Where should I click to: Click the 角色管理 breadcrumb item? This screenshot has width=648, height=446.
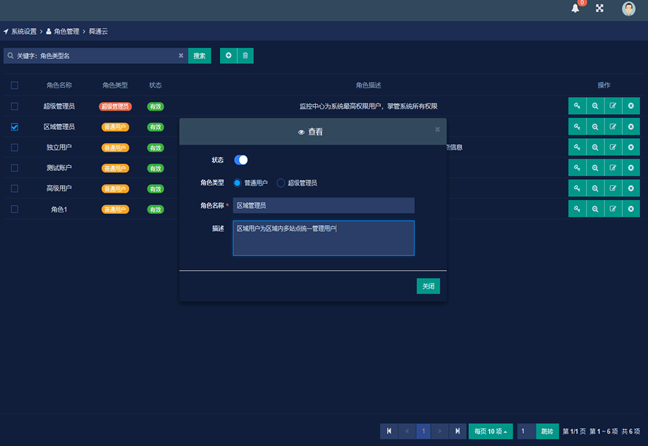pos(67,32)
